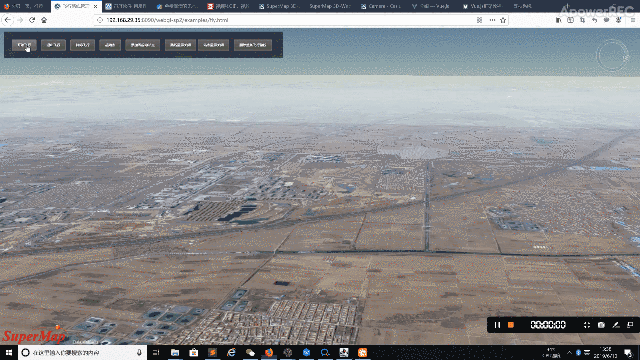Open Internet Explorer from the taskbar
The width and height of the screenshot is (640, 360).
pos(231,352)
